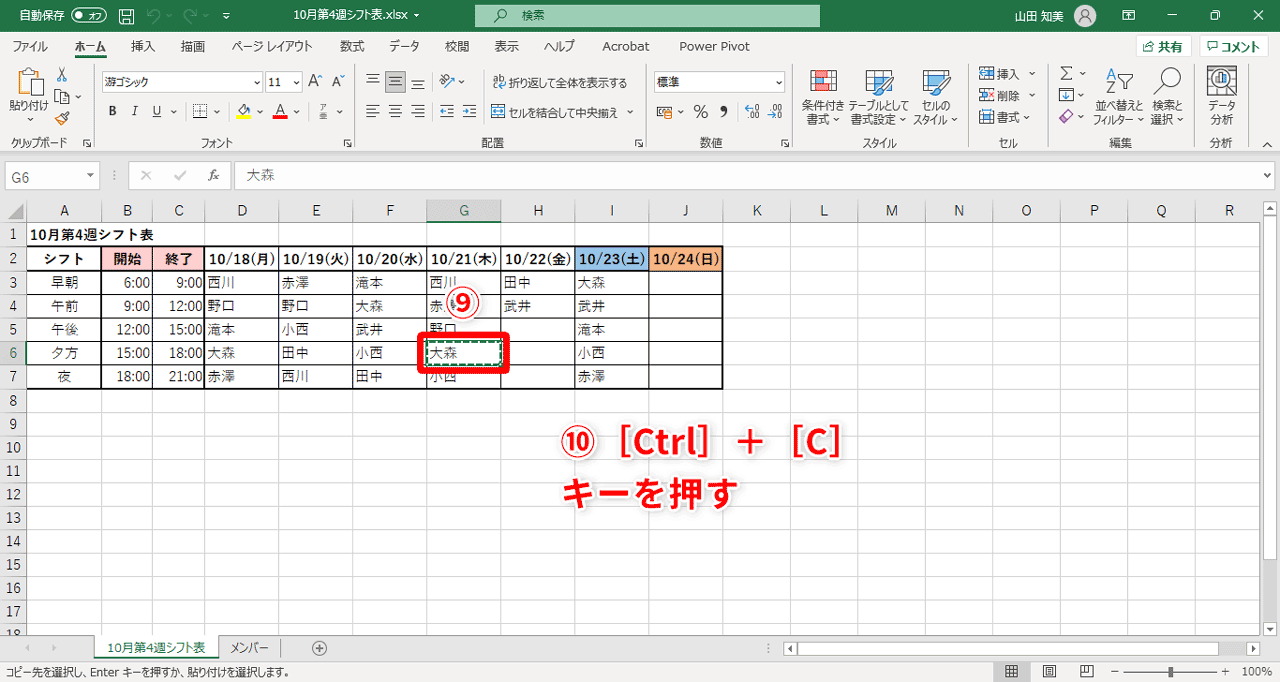Screen dimensions: 1280x682
Task: Open the Power Pivot tab
Action: (713, 46)
